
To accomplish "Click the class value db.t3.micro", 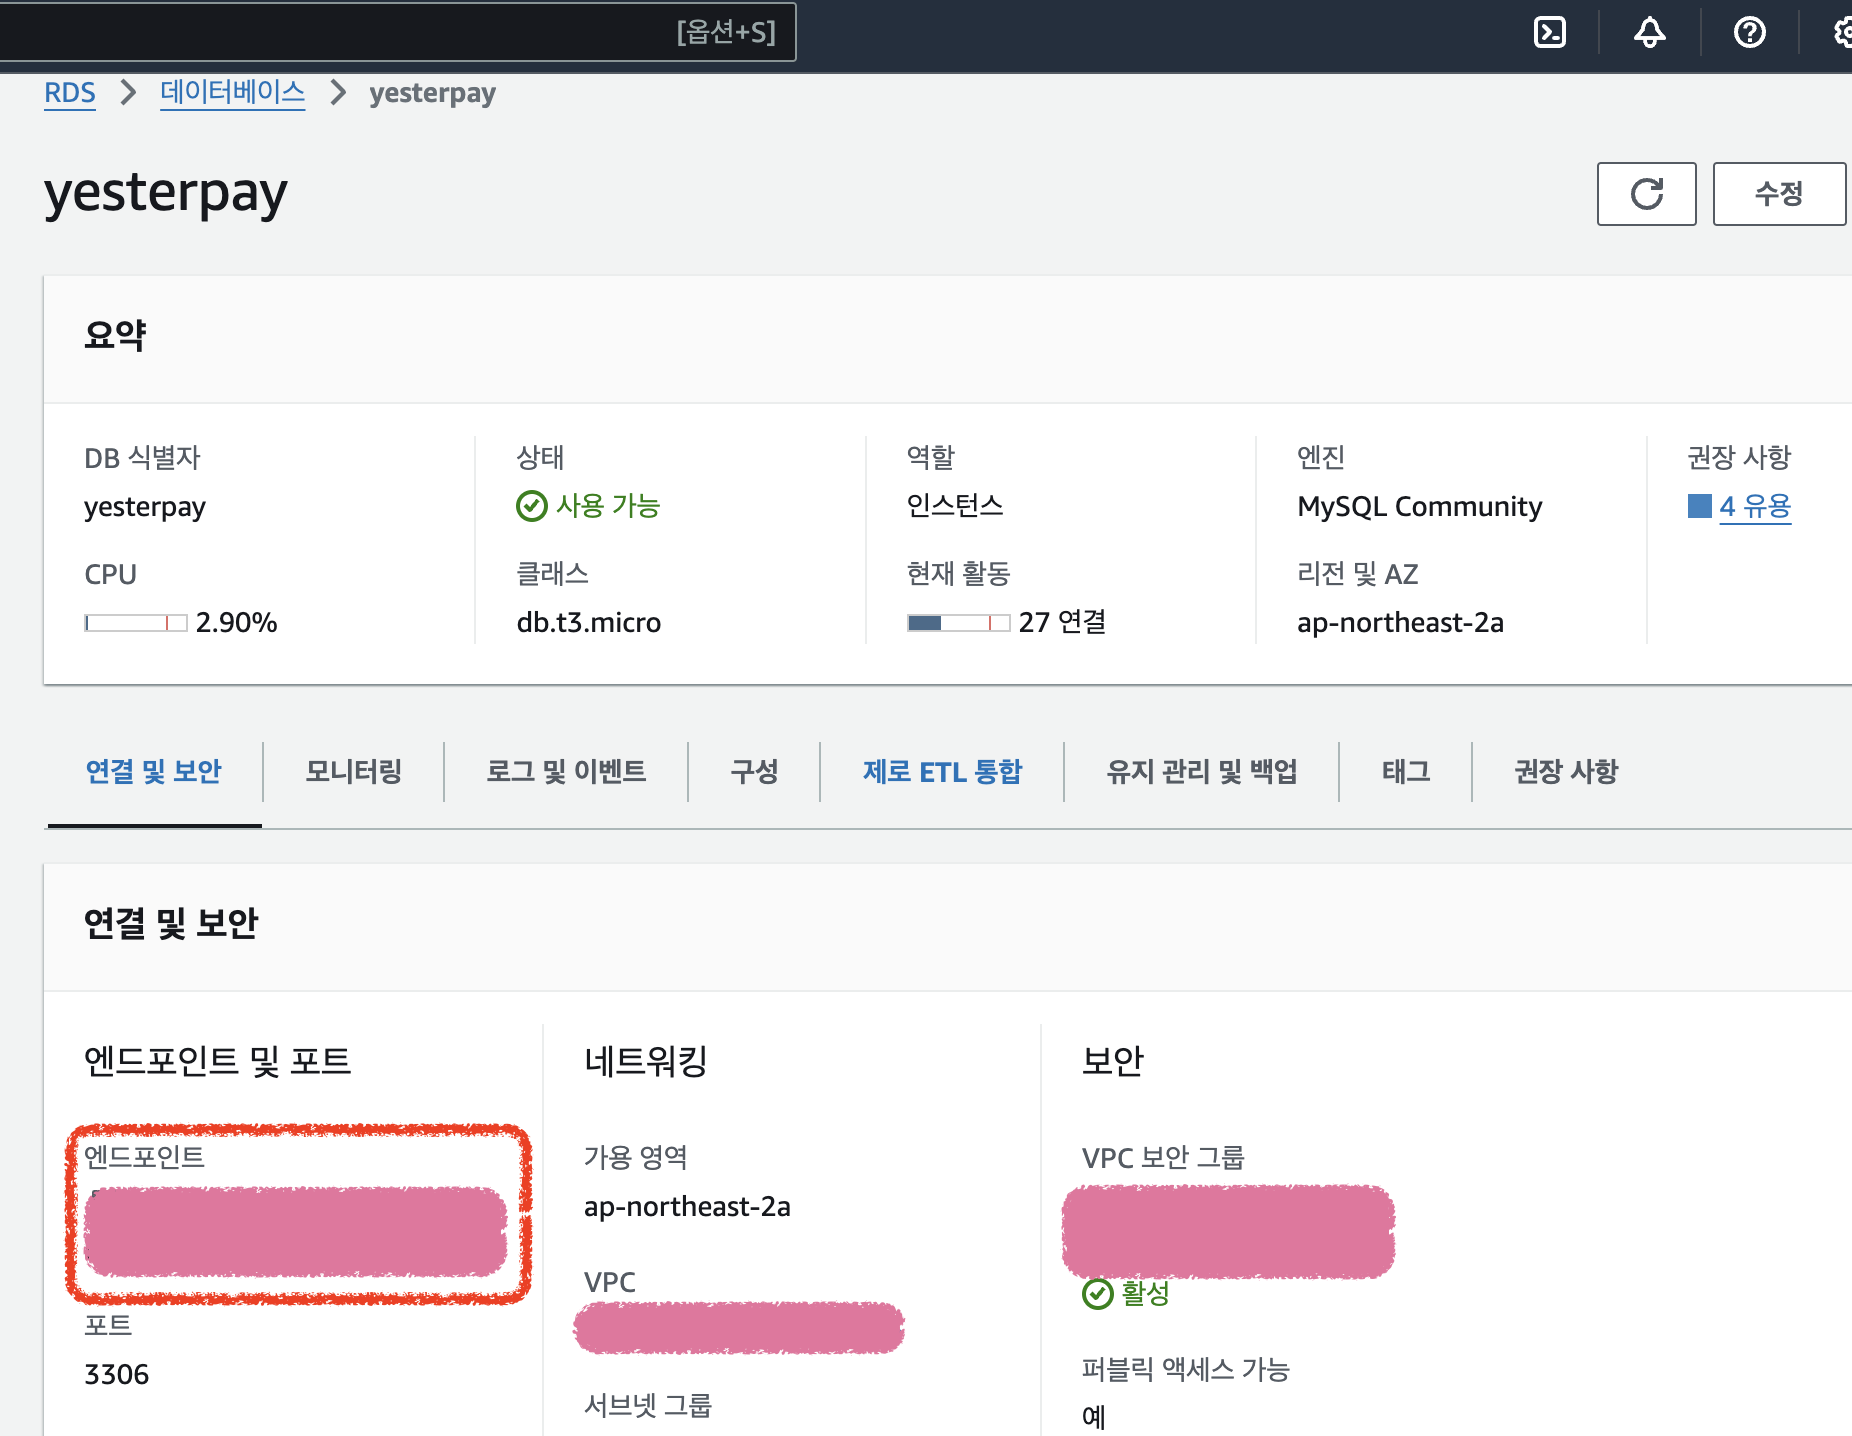I will pyautogui.click(x=589, y=623).
